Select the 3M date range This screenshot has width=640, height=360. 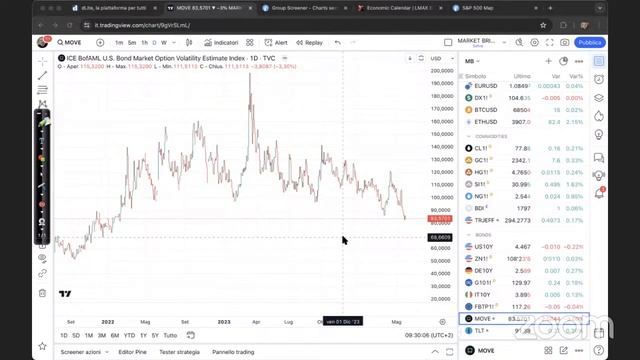[x=102, y=336]
